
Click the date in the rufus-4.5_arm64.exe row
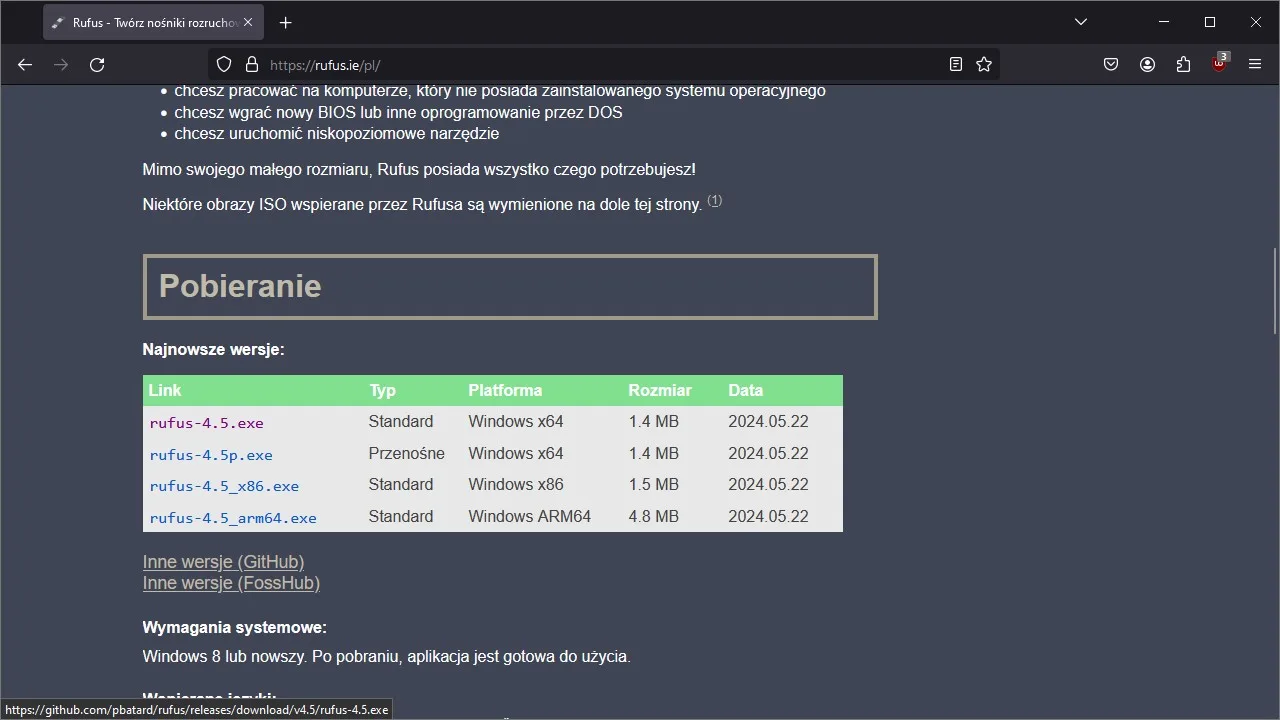[768, 516]
